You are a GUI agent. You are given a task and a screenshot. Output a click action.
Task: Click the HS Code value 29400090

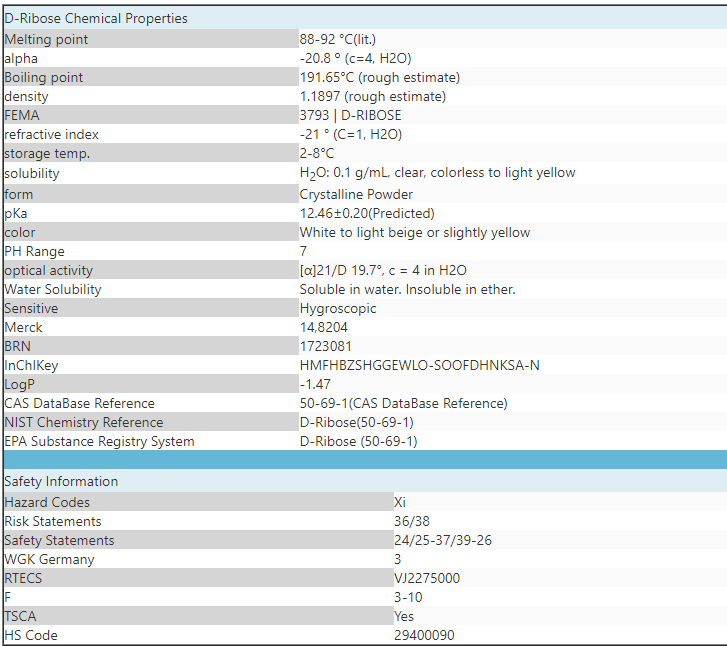424,635
